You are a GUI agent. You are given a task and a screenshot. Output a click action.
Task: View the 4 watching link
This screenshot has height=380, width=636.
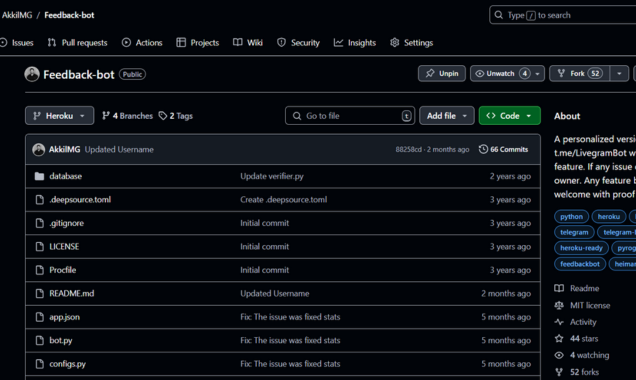point(582,355)
